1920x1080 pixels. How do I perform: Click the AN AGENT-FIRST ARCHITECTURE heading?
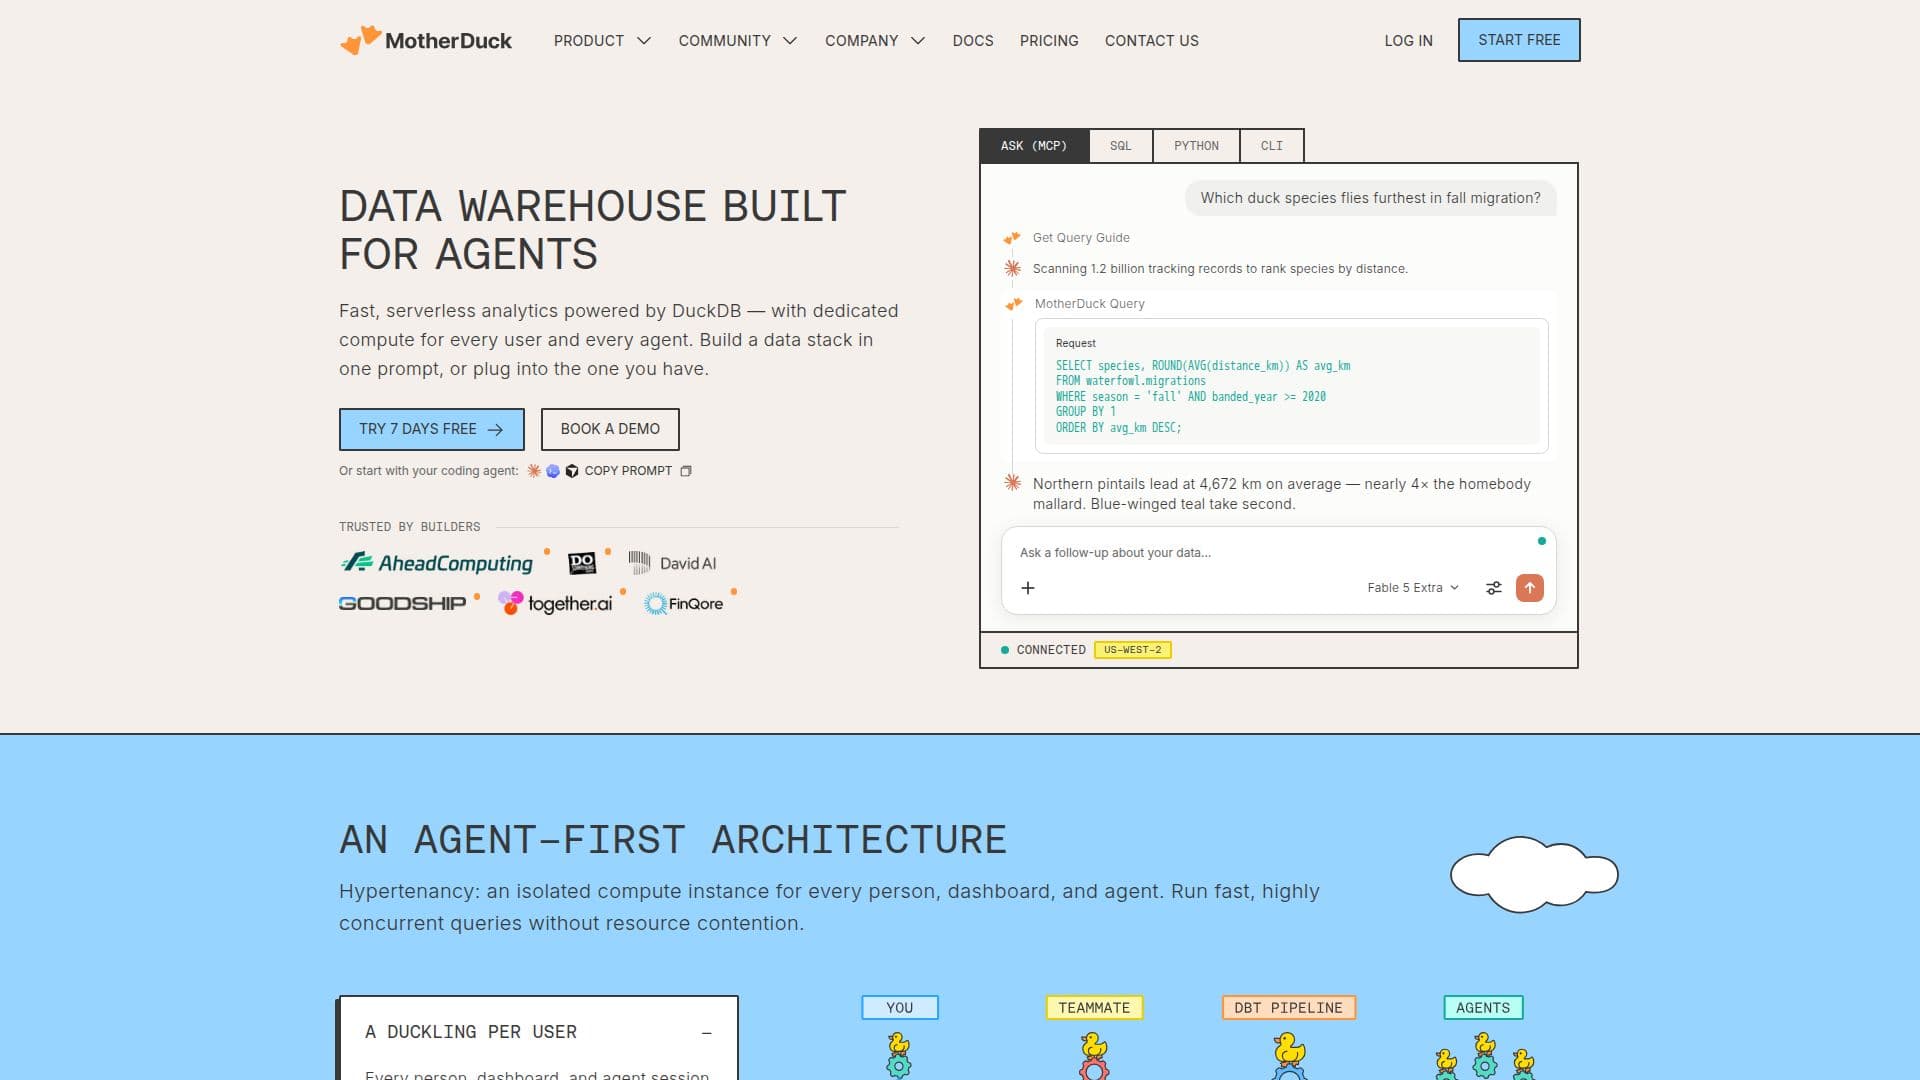coord(672,840)
